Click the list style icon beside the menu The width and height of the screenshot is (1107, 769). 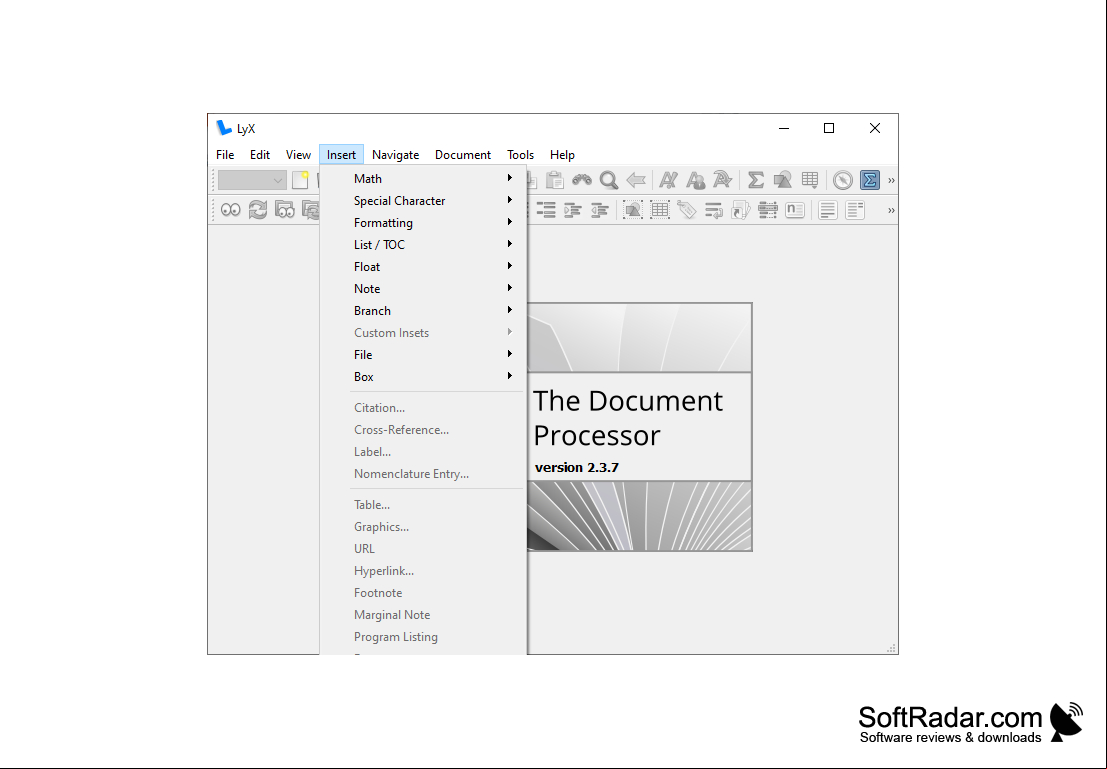click(546, 210)
